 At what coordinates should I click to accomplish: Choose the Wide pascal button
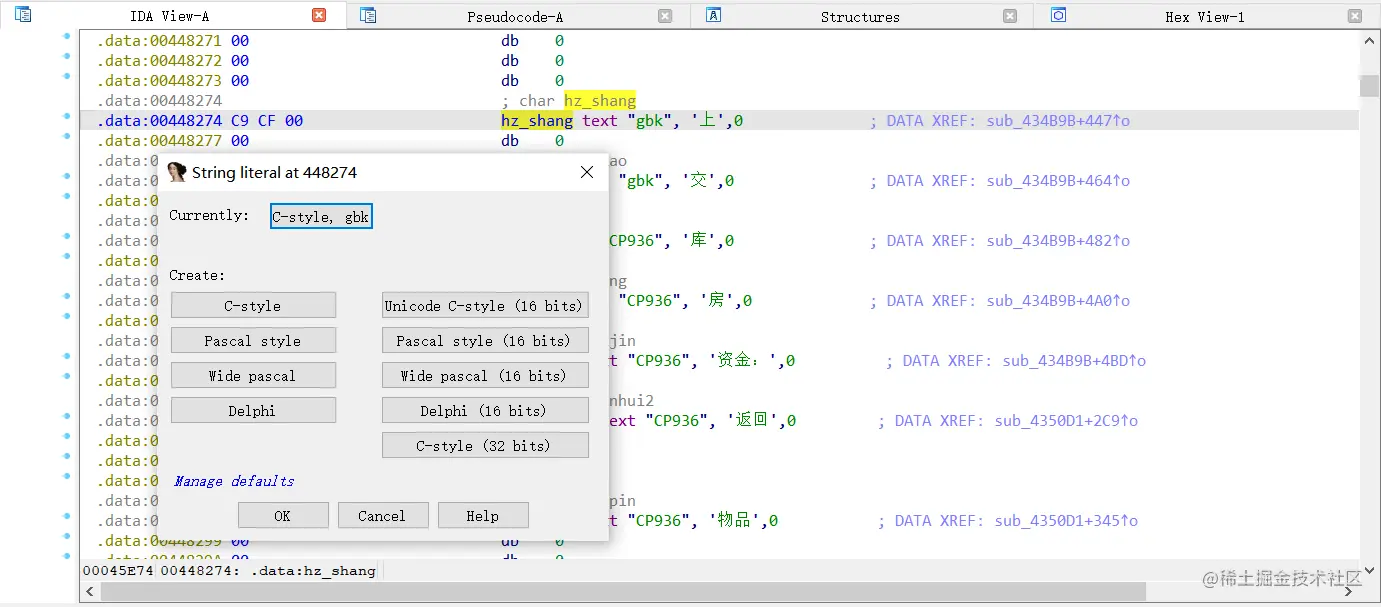click(x=253, y=376)
